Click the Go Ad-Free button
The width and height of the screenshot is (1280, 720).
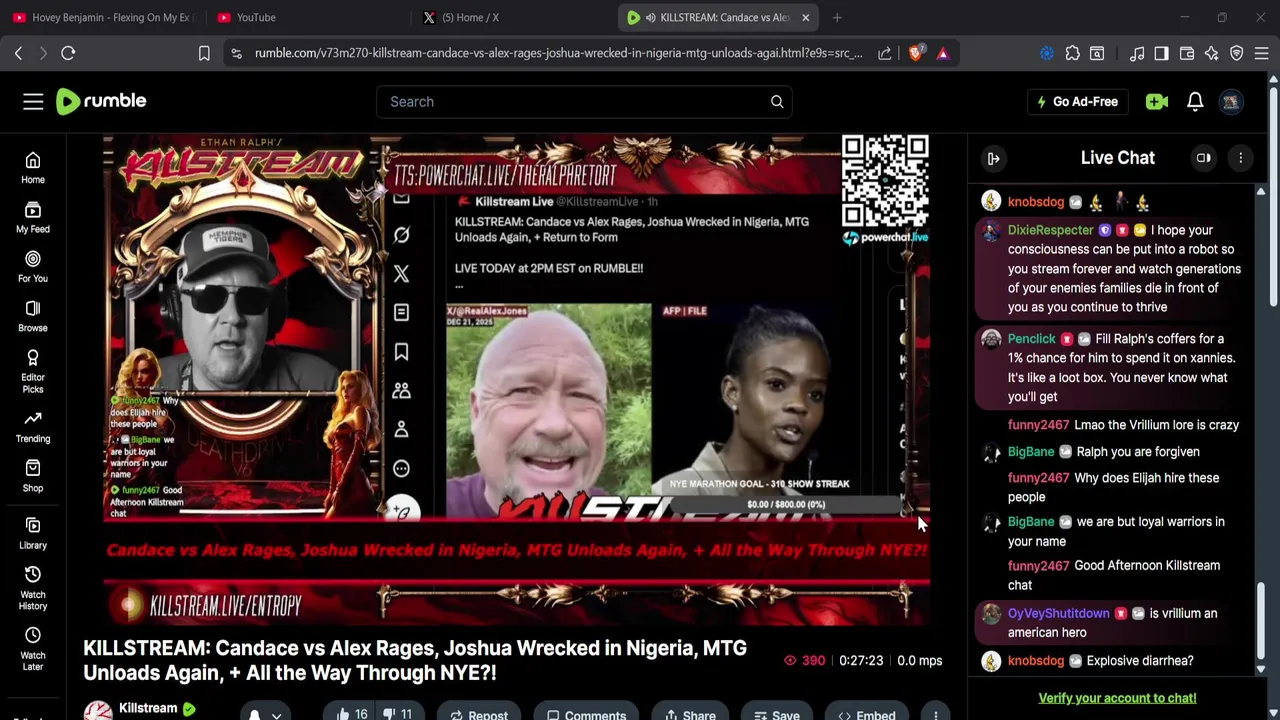click(x=1076, y=101)
